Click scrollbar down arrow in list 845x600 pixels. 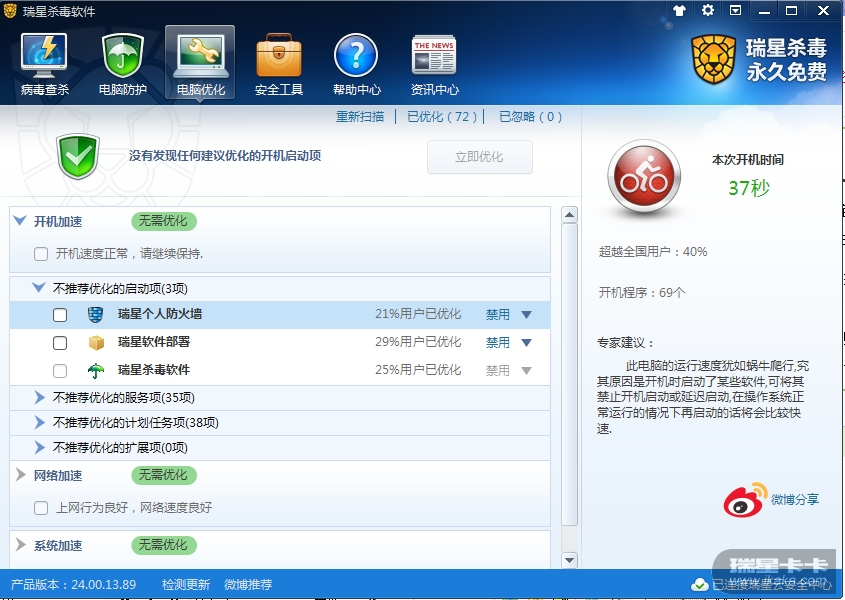(569, 560)
